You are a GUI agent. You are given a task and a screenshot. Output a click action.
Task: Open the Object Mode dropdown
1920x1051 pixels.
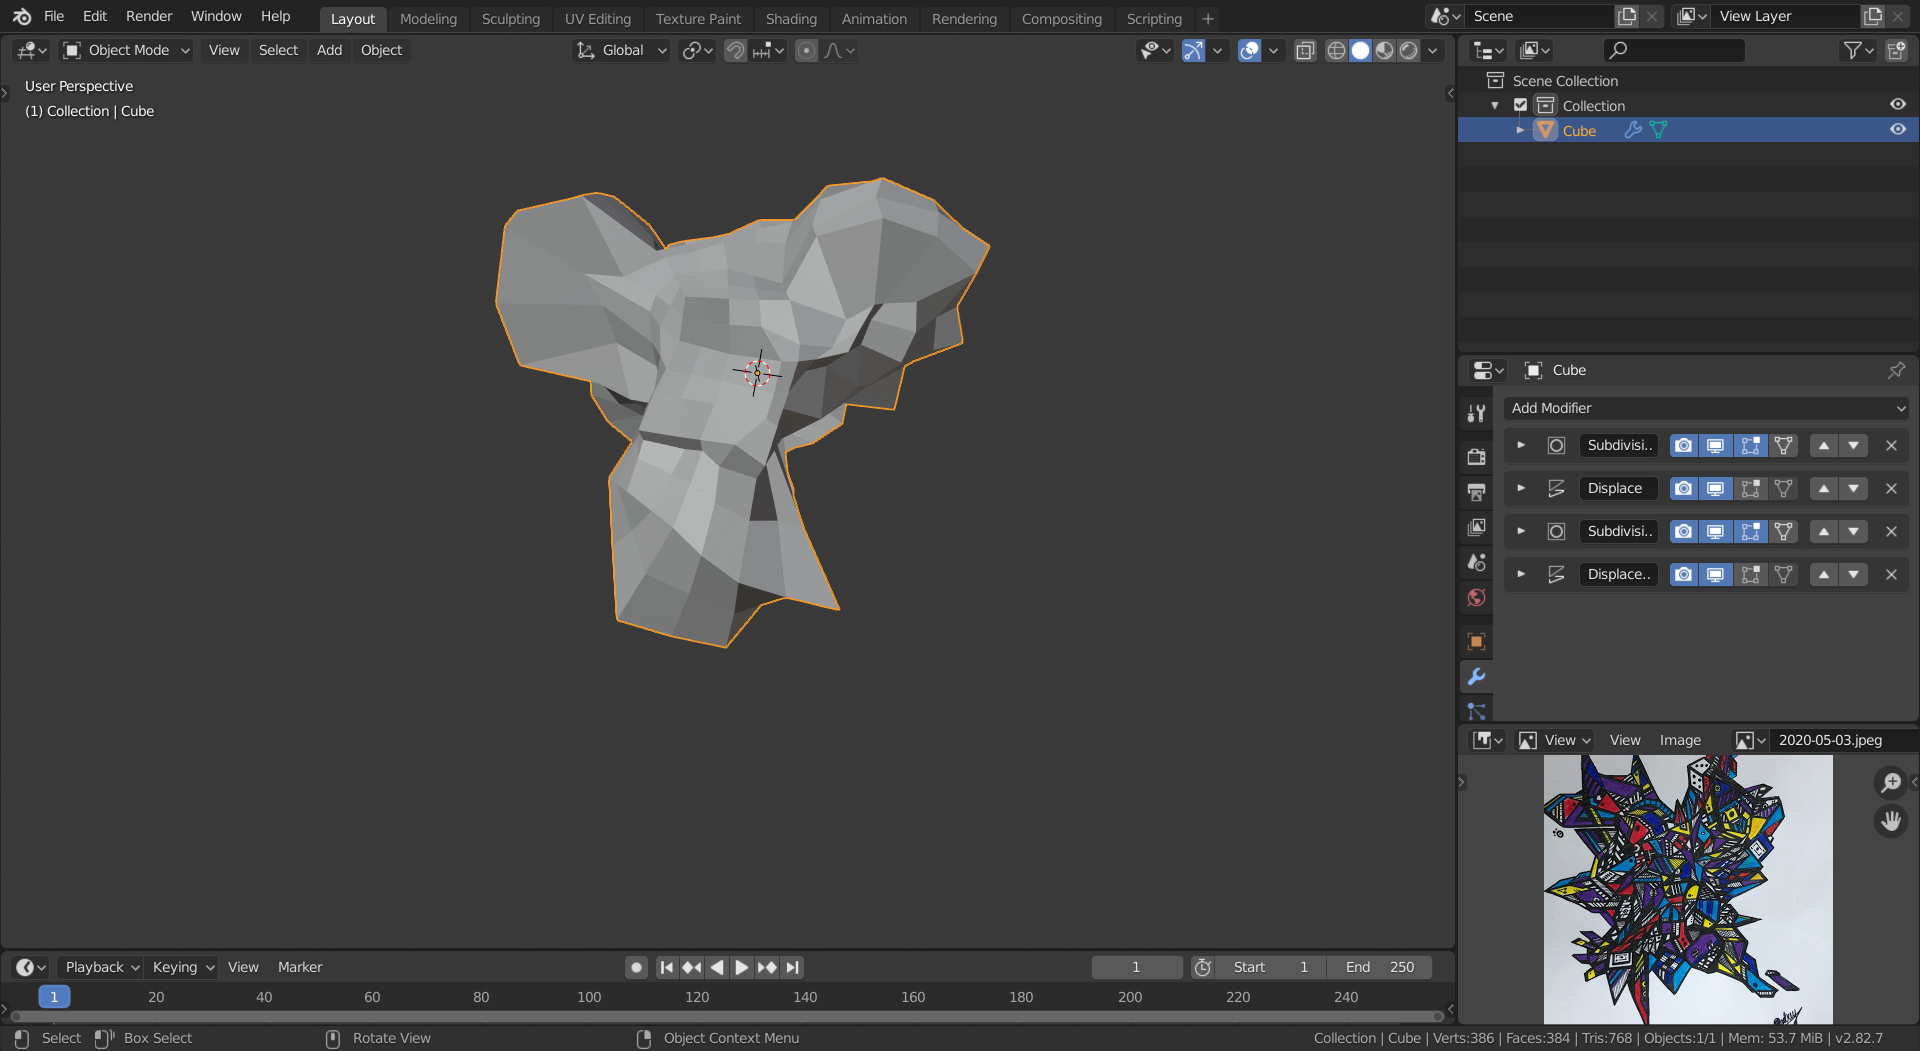(126, 50)
